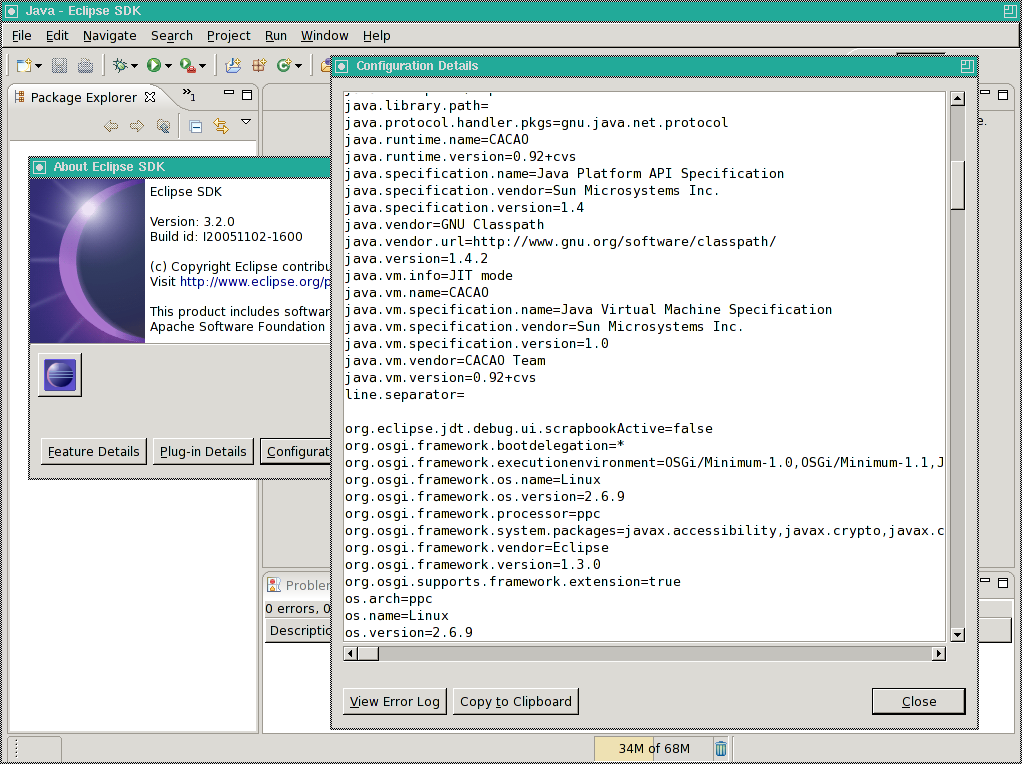Minimize the Package Explorer view

point(229,93)
